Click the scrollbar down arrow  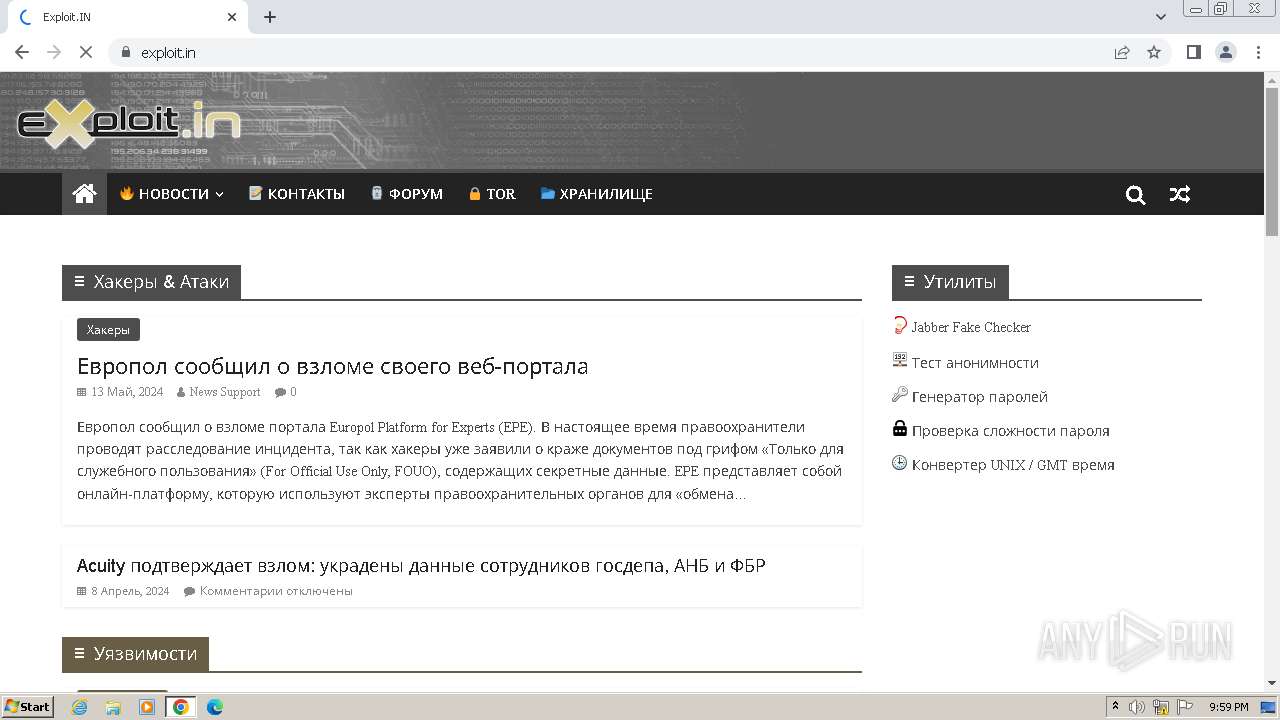pos(1272,683)
